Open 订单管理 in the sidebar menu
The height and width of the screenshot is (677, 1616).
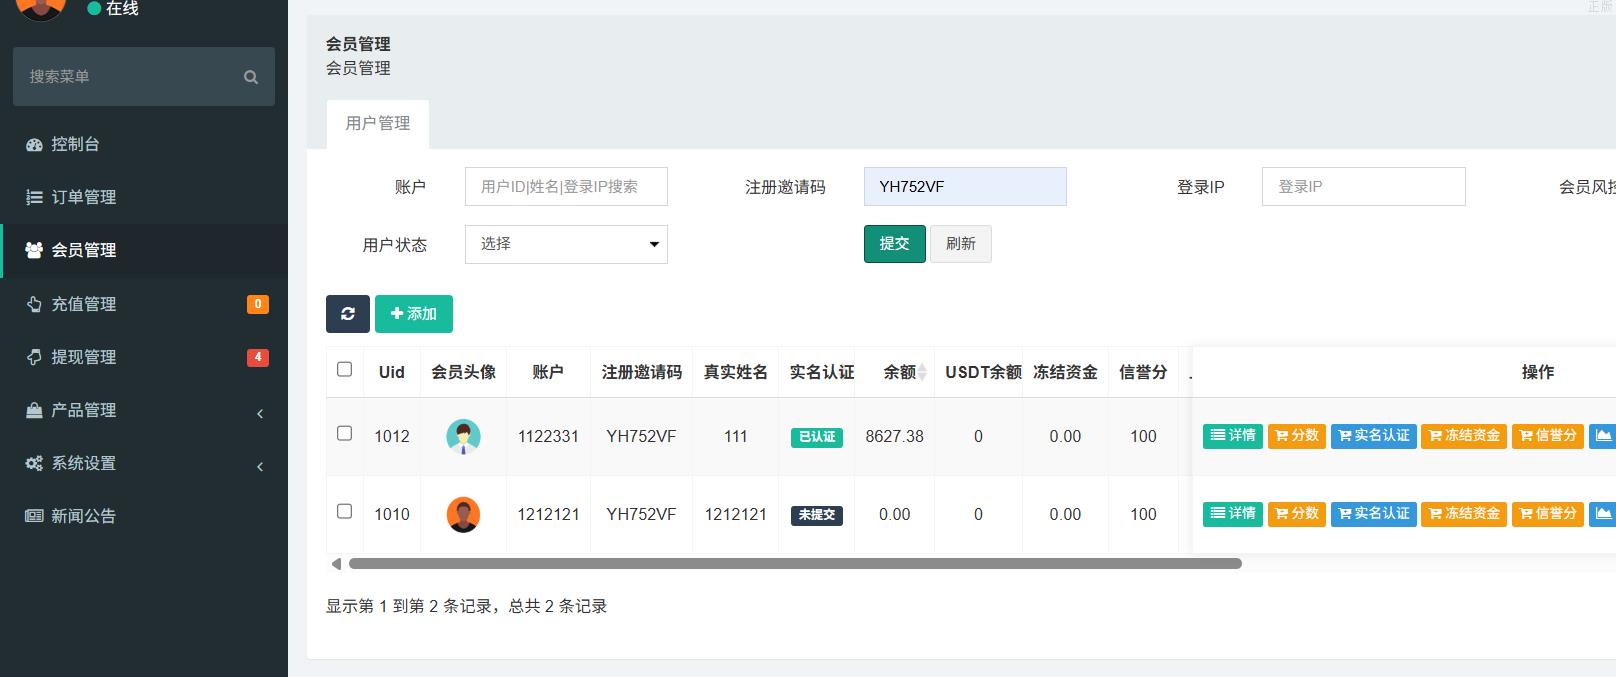[x=84, y=197]
